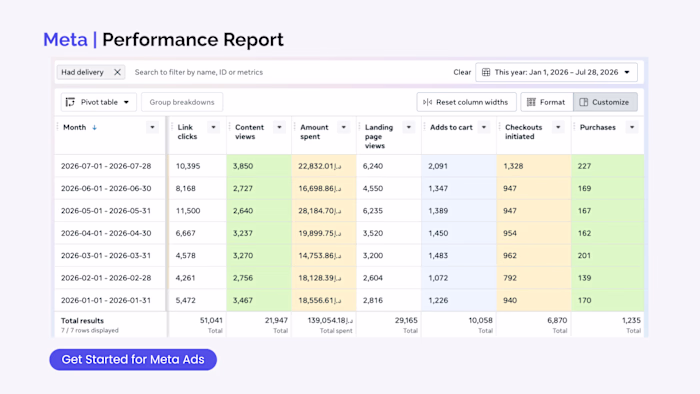Click the 29,165 total landing page views
The width and height of the screenshot is (700, 394).
(406, 320)
